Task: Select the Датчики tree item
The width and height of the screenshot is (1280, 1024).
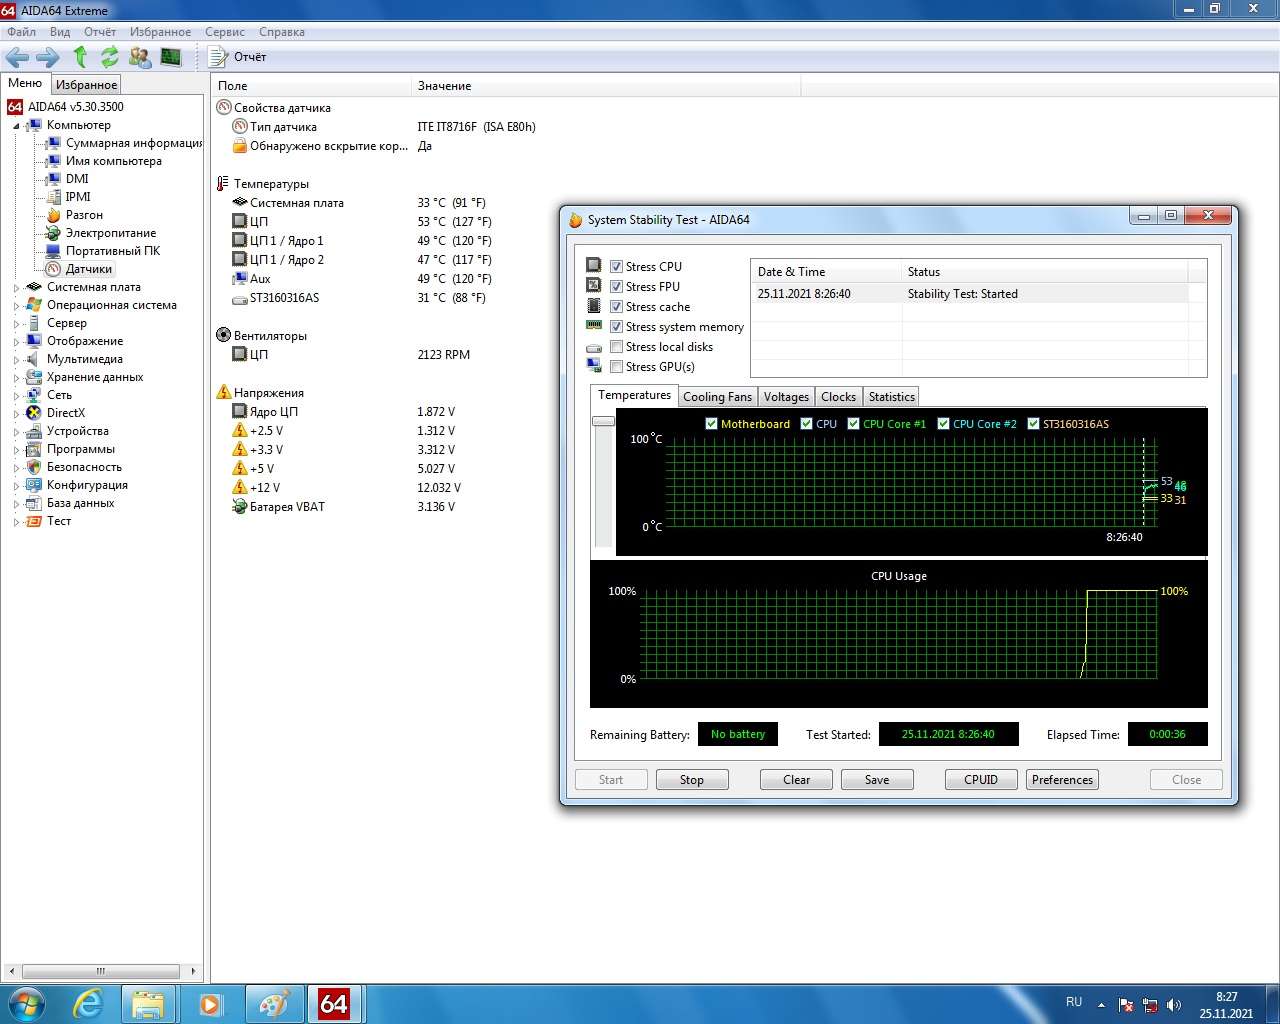Action: 88,269
